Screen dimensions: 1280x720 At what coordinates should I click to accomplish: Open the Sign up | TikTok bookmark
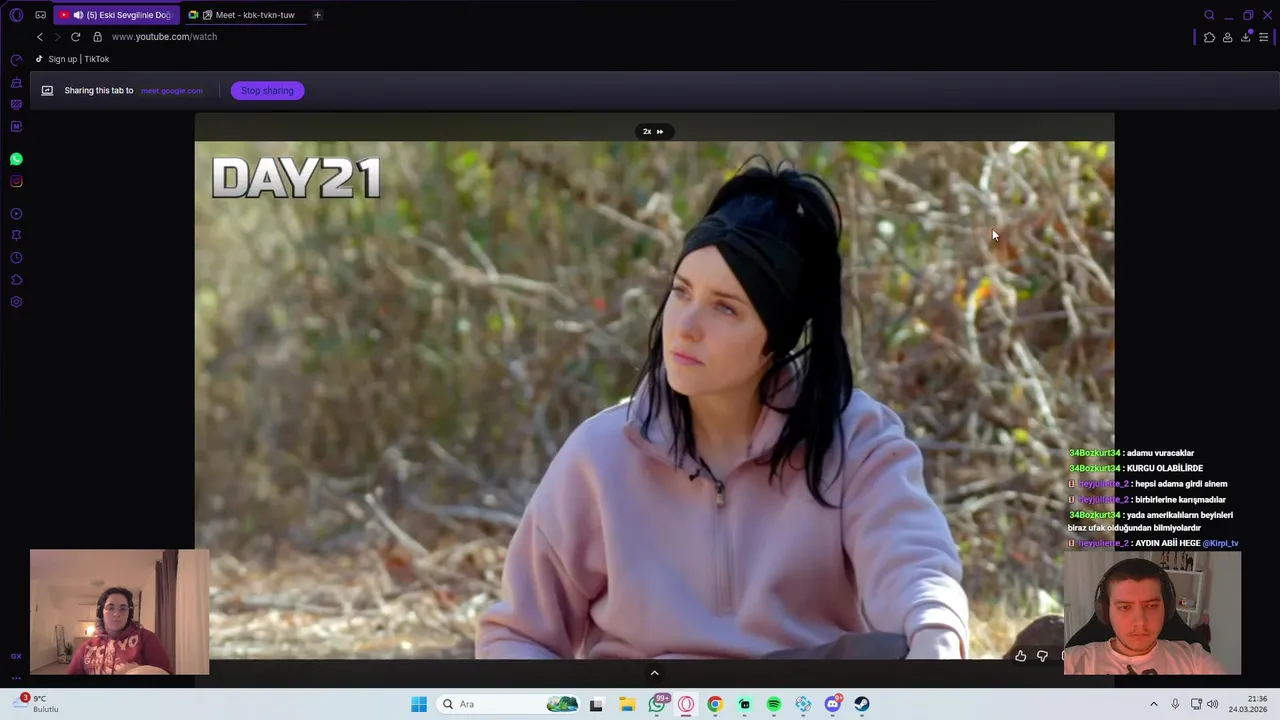click(x=72, y=59)
